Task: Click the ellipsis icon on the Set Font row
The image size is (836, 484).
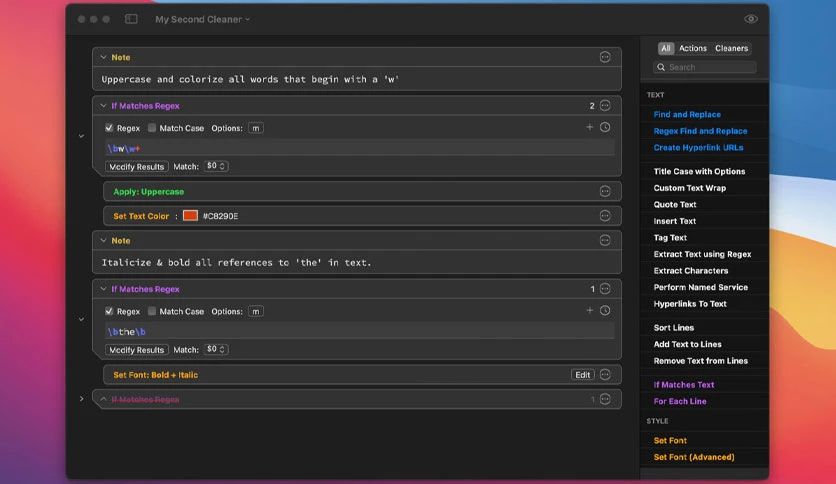Action: 605,375
